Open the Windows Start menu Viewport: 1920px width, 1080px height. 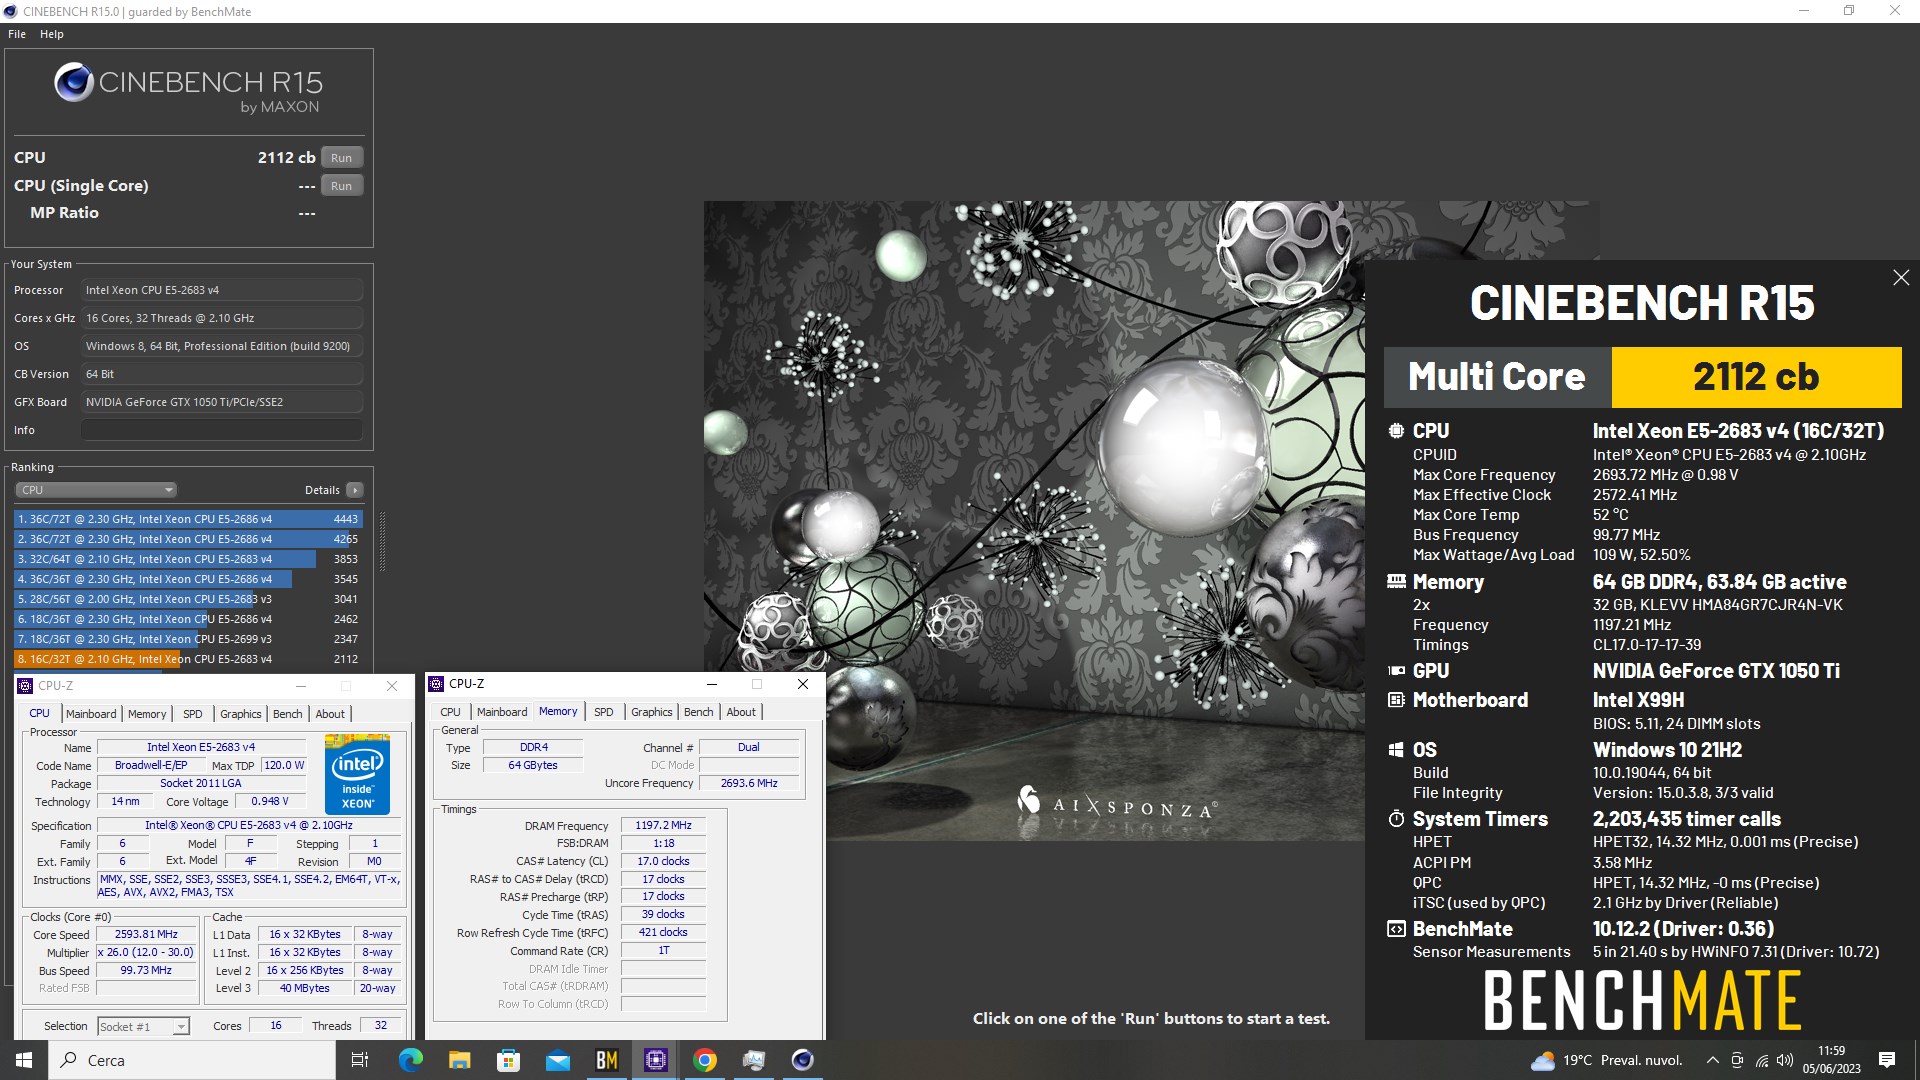24,1060
